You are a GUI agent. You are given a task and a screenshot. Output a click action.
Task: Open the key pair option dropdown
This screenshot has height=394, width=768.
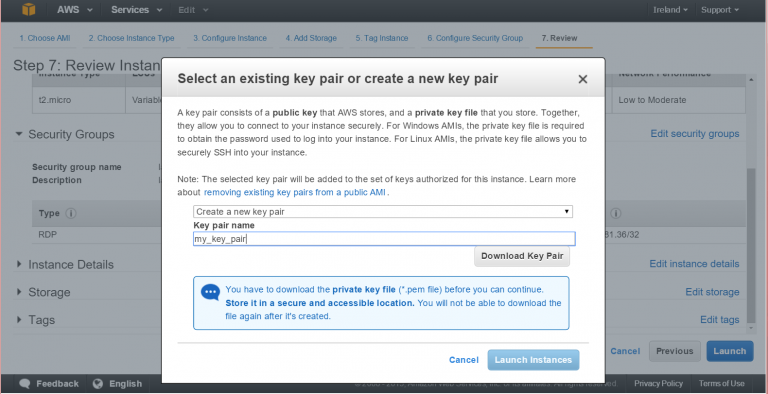point(383,212)
